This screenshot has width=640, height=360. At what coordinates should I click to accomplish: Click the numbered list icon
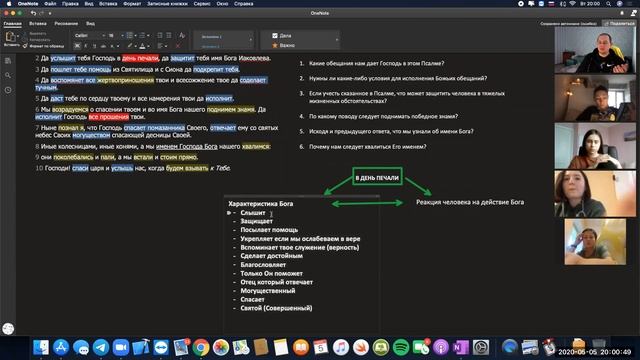(142, 36)
